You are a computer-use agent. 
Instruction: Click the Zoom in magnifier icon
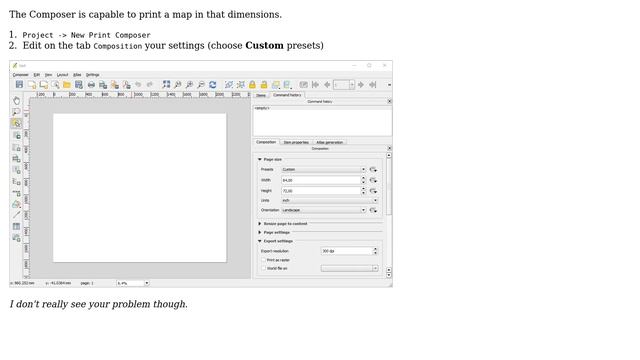(189, 84)
